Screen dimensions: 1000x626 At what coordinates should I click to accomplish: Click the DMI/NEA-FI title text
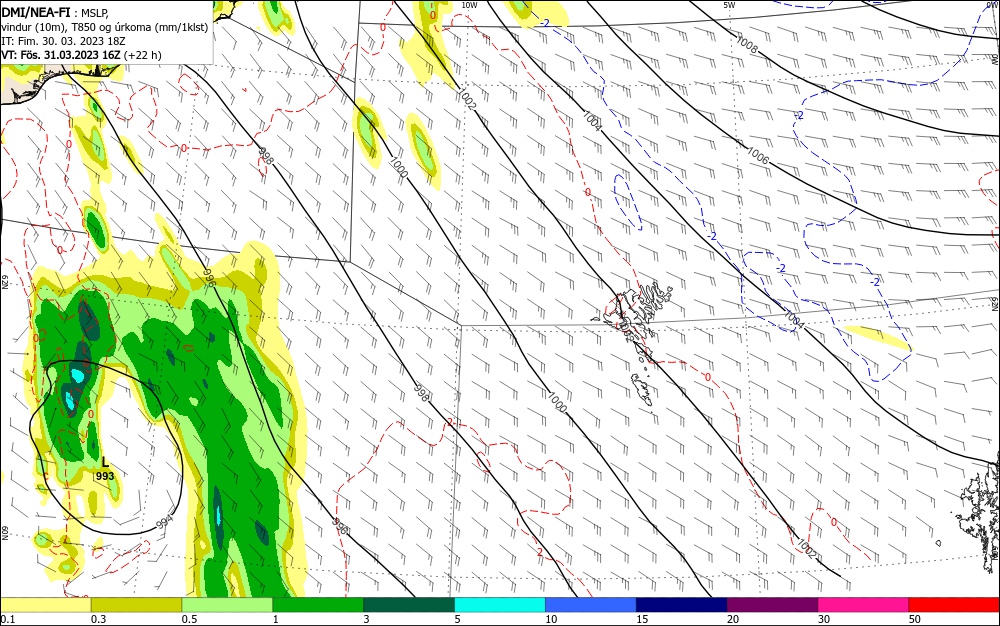coord(36,12)
